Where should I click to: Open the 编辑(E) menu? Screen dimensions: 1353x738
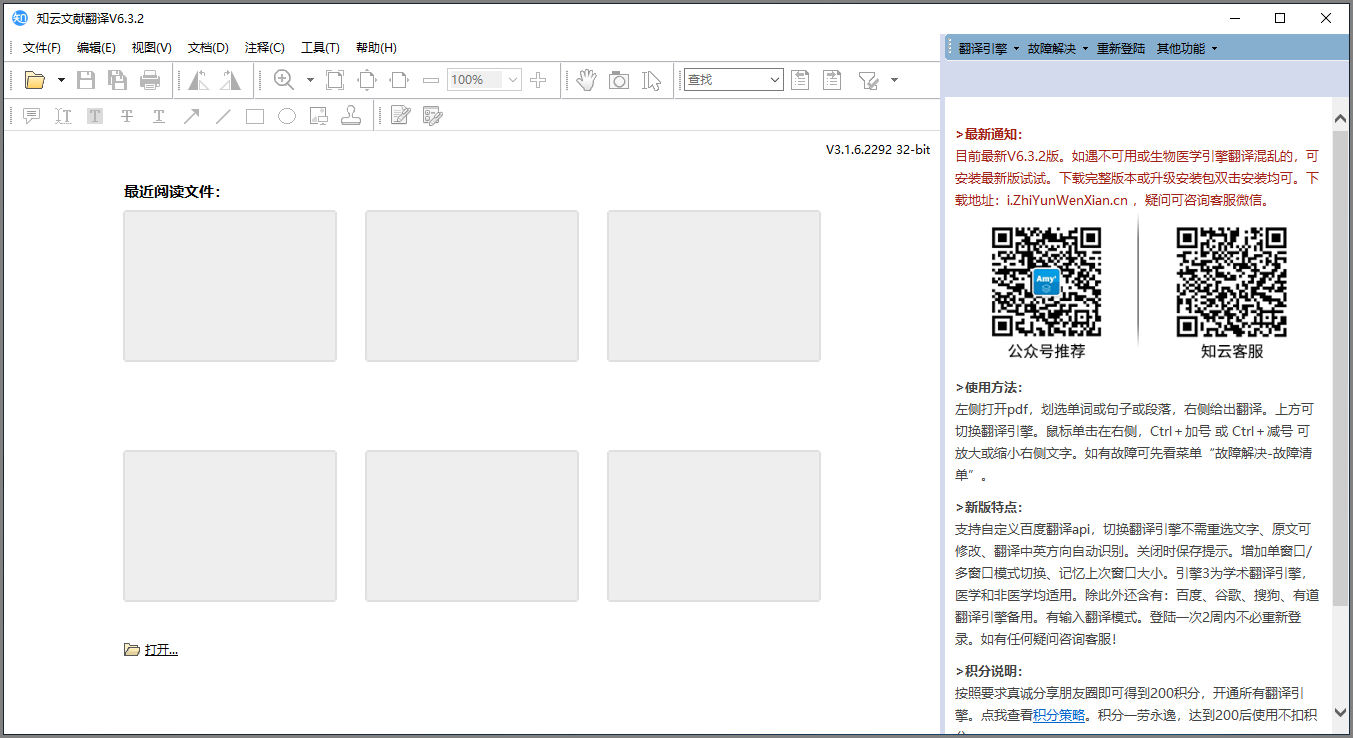pos(96,48)
